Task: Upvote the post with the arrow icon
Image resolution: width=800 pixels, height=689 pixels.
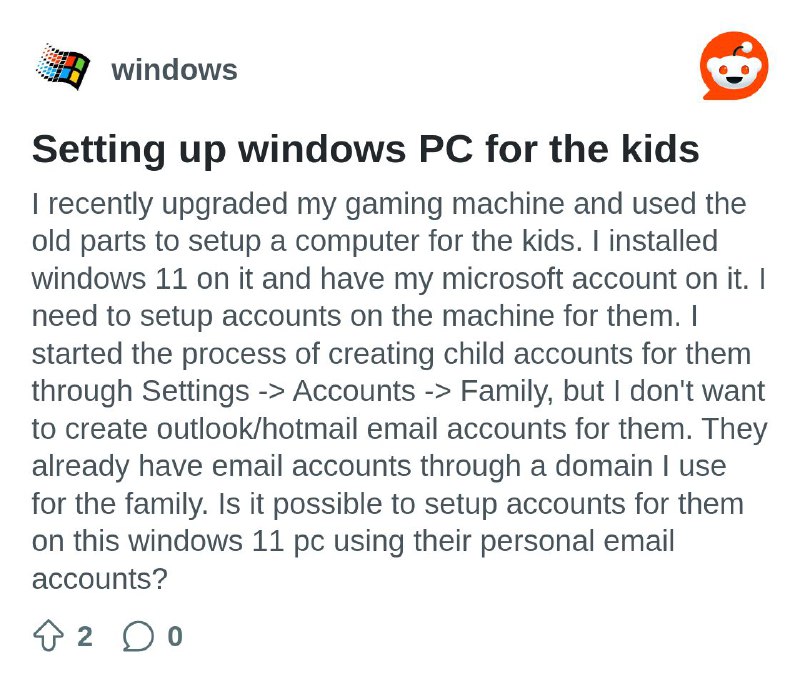Action: pos(48,635)
